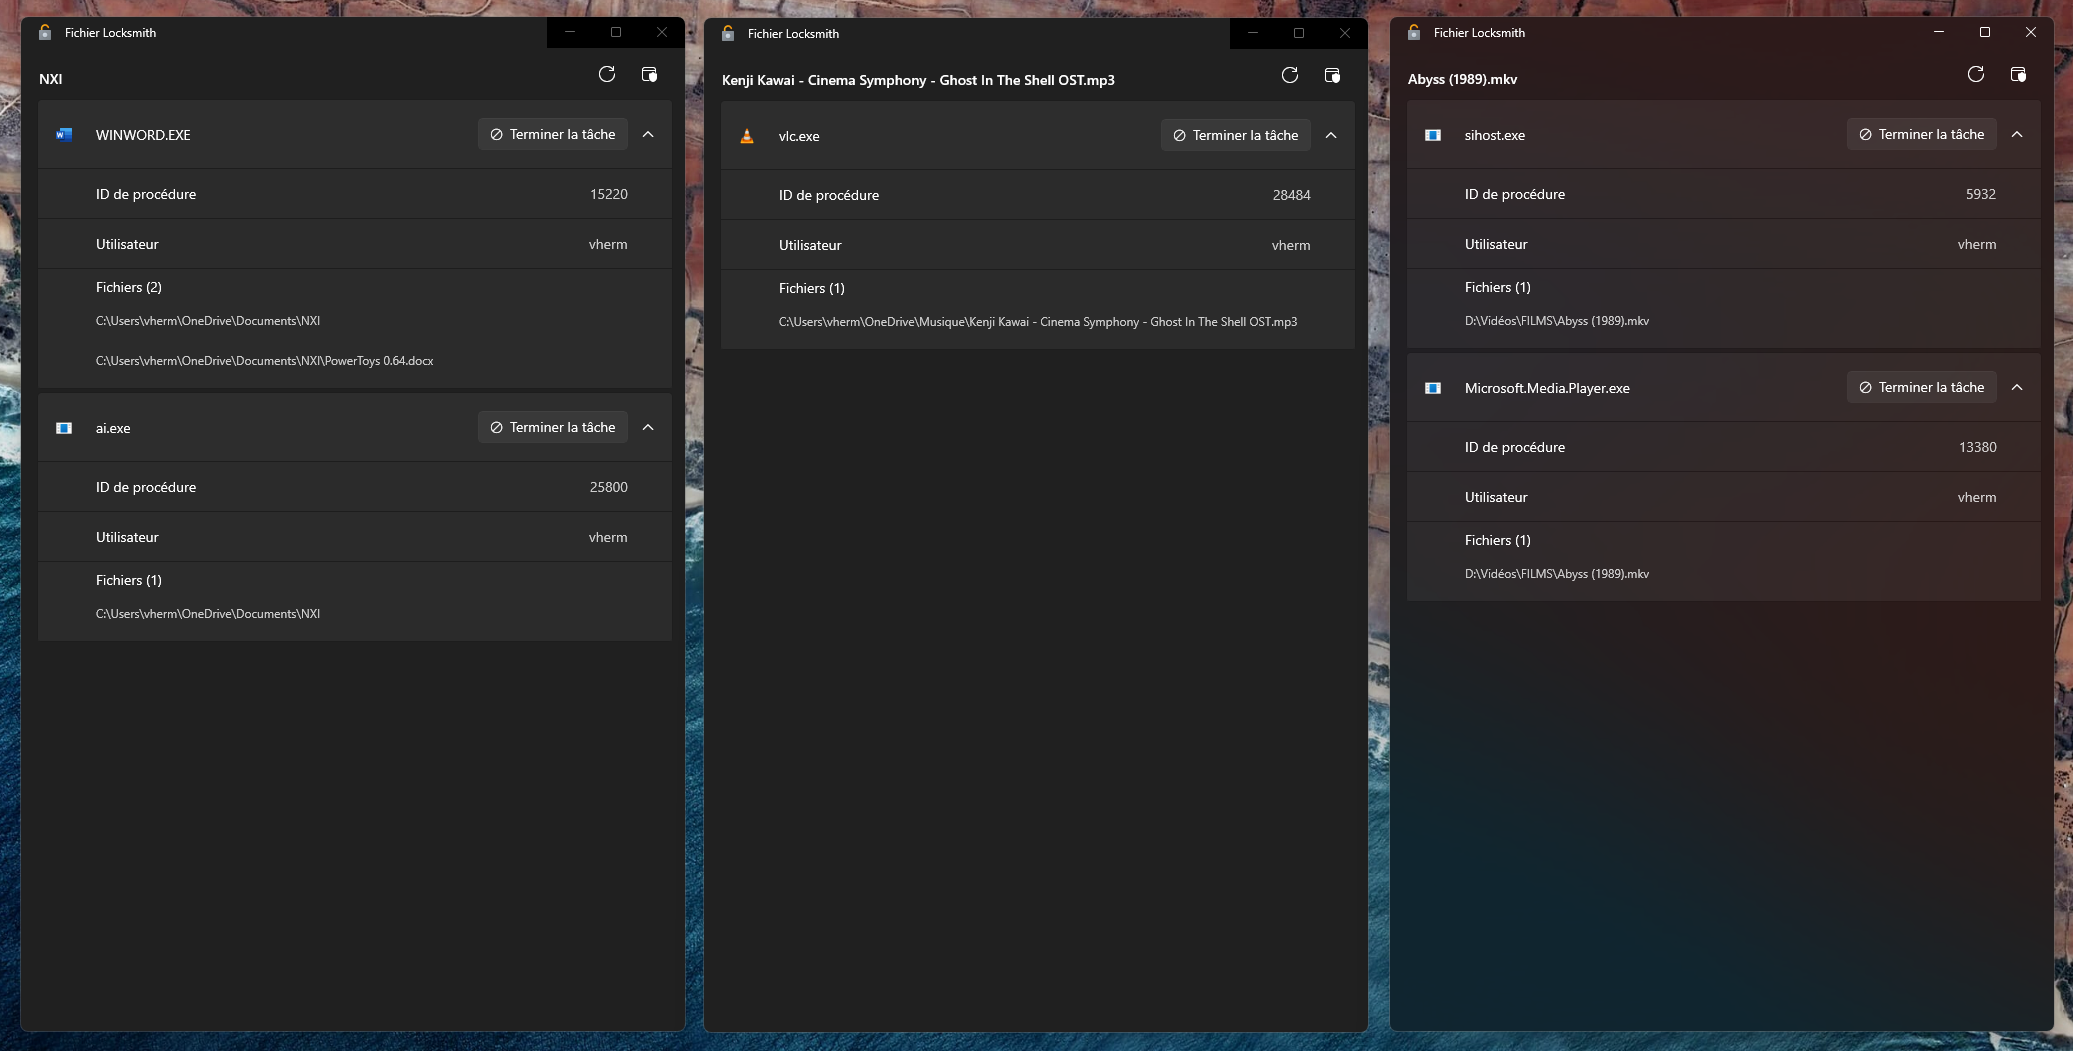
Task: End task for Microsoft.Media.Player.exe
Action: point(1922,387)
